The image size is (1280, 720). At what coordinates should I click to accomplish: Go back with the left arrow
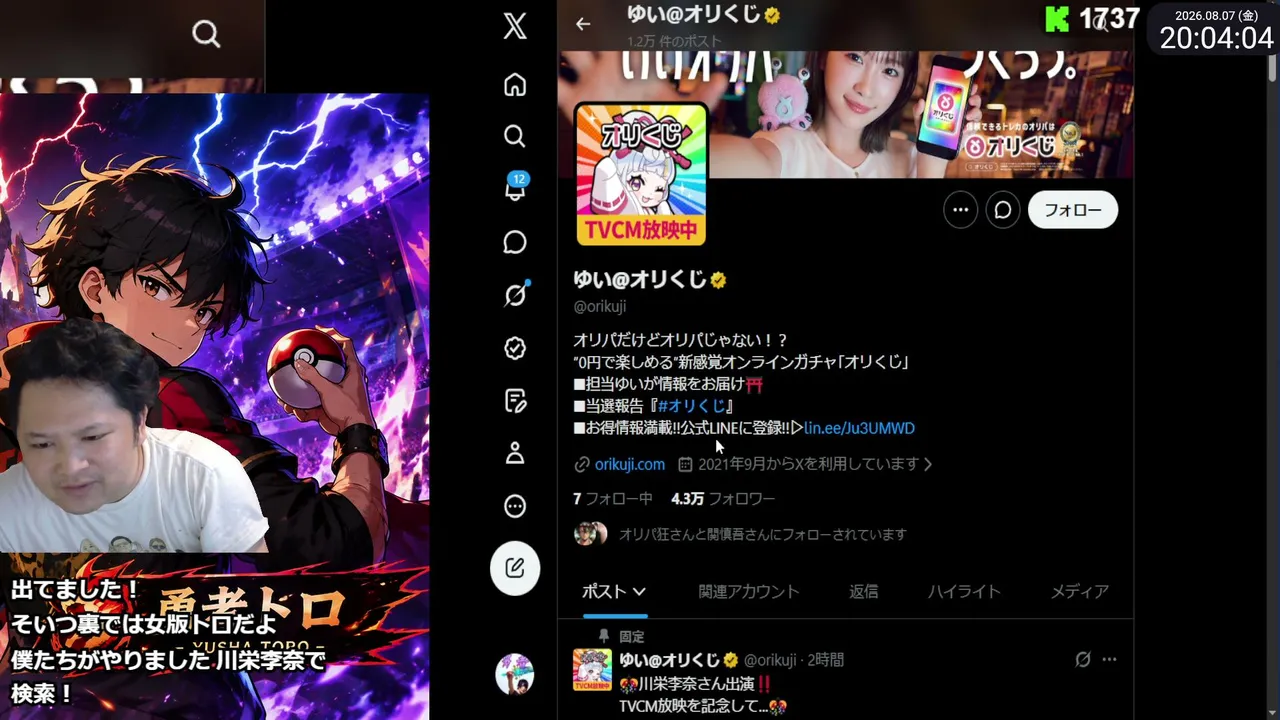pos(583,24)
